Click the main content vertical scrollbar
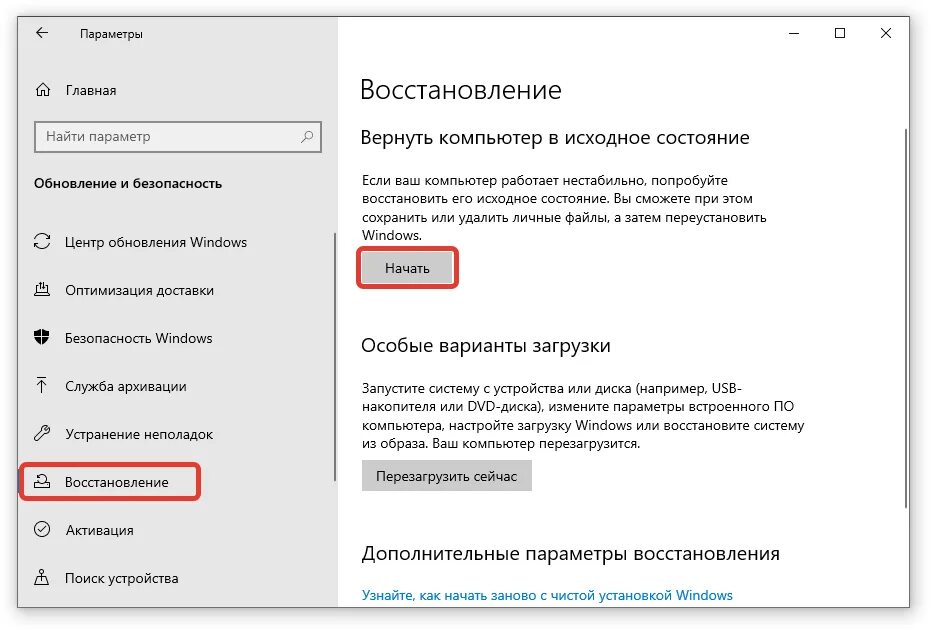 906,318
